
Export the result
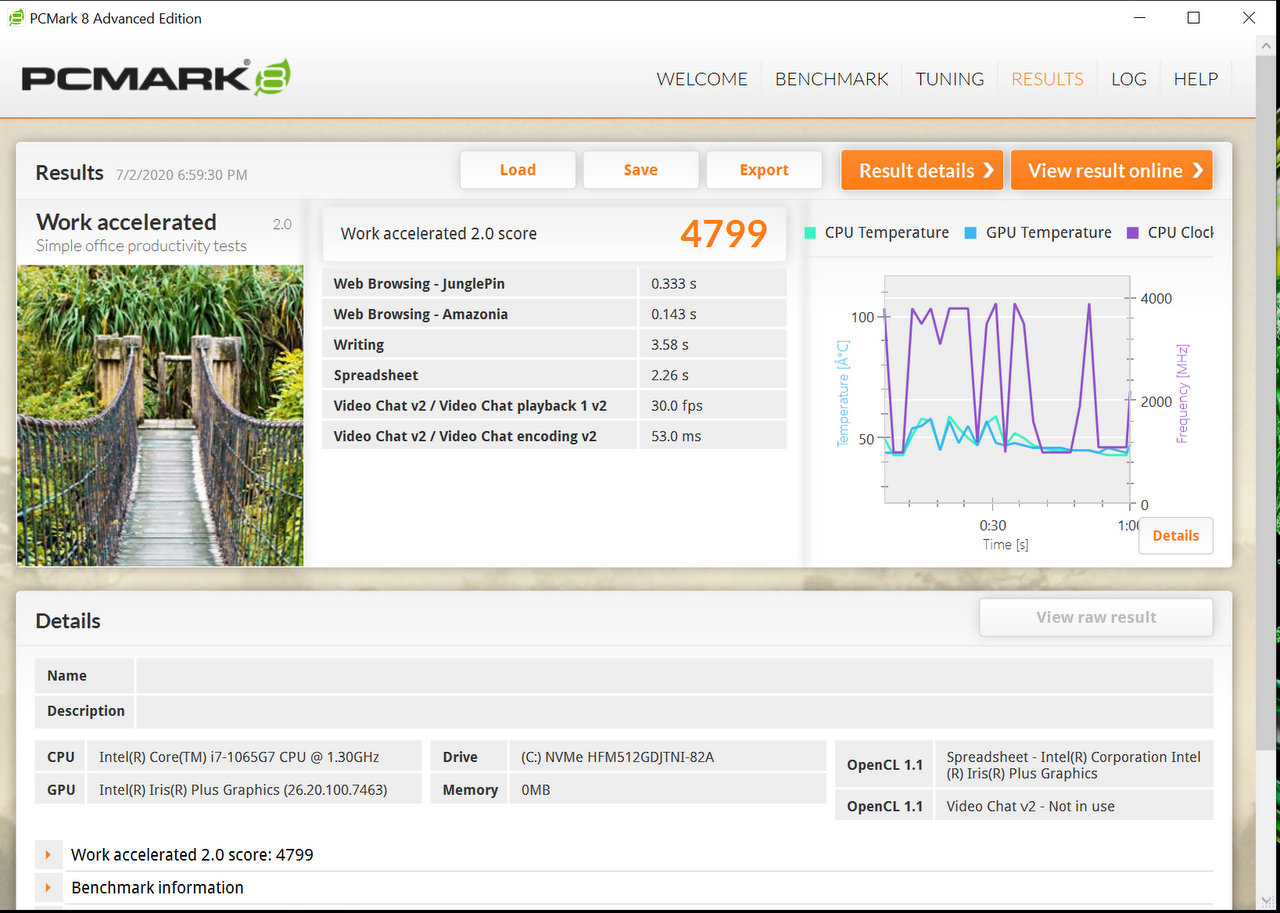[764, 170]
